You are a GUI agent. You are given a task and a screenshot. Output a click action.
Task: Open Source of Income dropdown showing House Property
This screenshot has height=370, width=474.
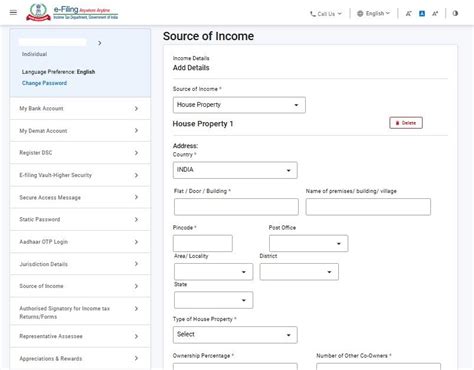pos(239,105)
